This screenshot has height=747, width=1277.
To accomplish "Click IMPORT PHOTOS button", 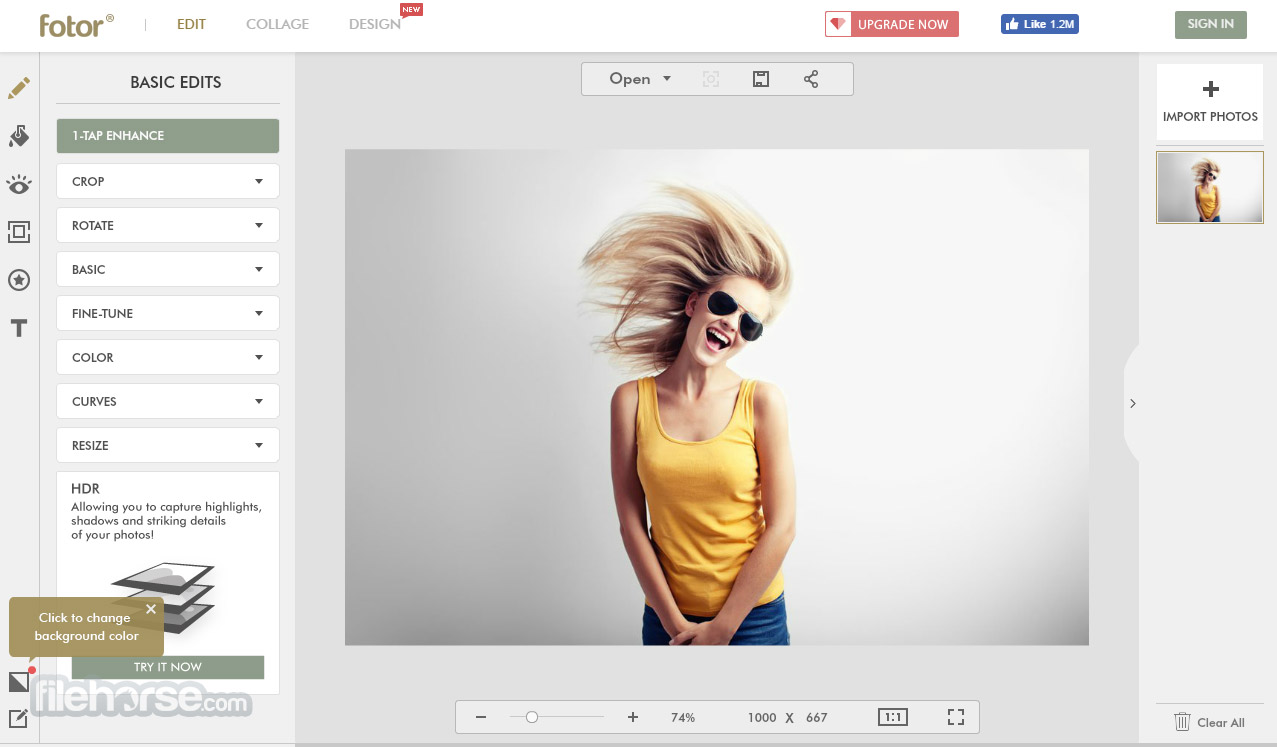I will (x=1210, y=103).
